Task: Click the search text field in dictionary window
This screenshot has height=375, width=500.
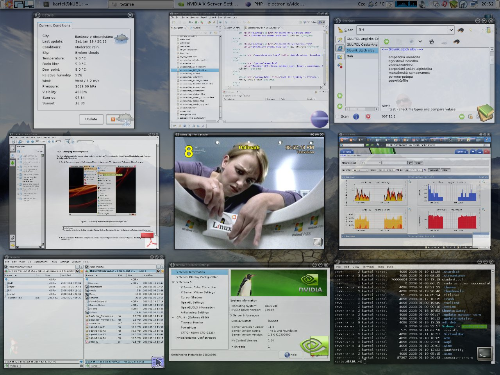Action: point(402,30)
